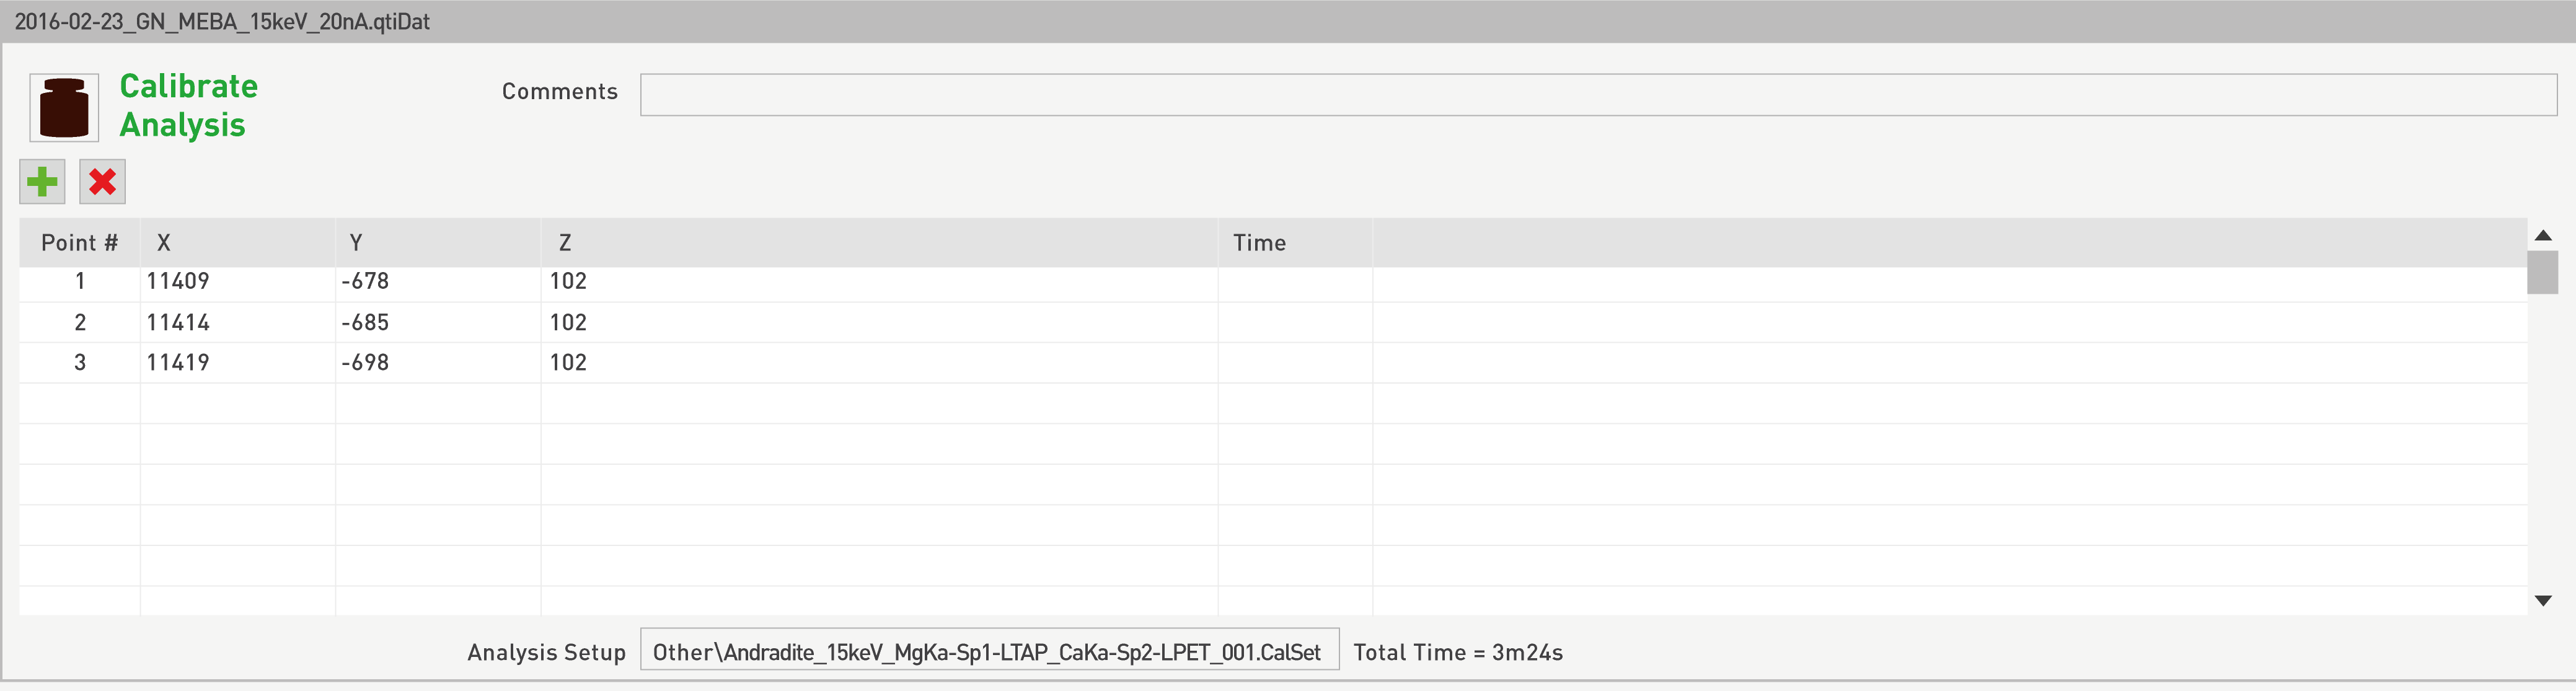2576x691 pixels.
Task: Select point row 3
Action: 80,363
